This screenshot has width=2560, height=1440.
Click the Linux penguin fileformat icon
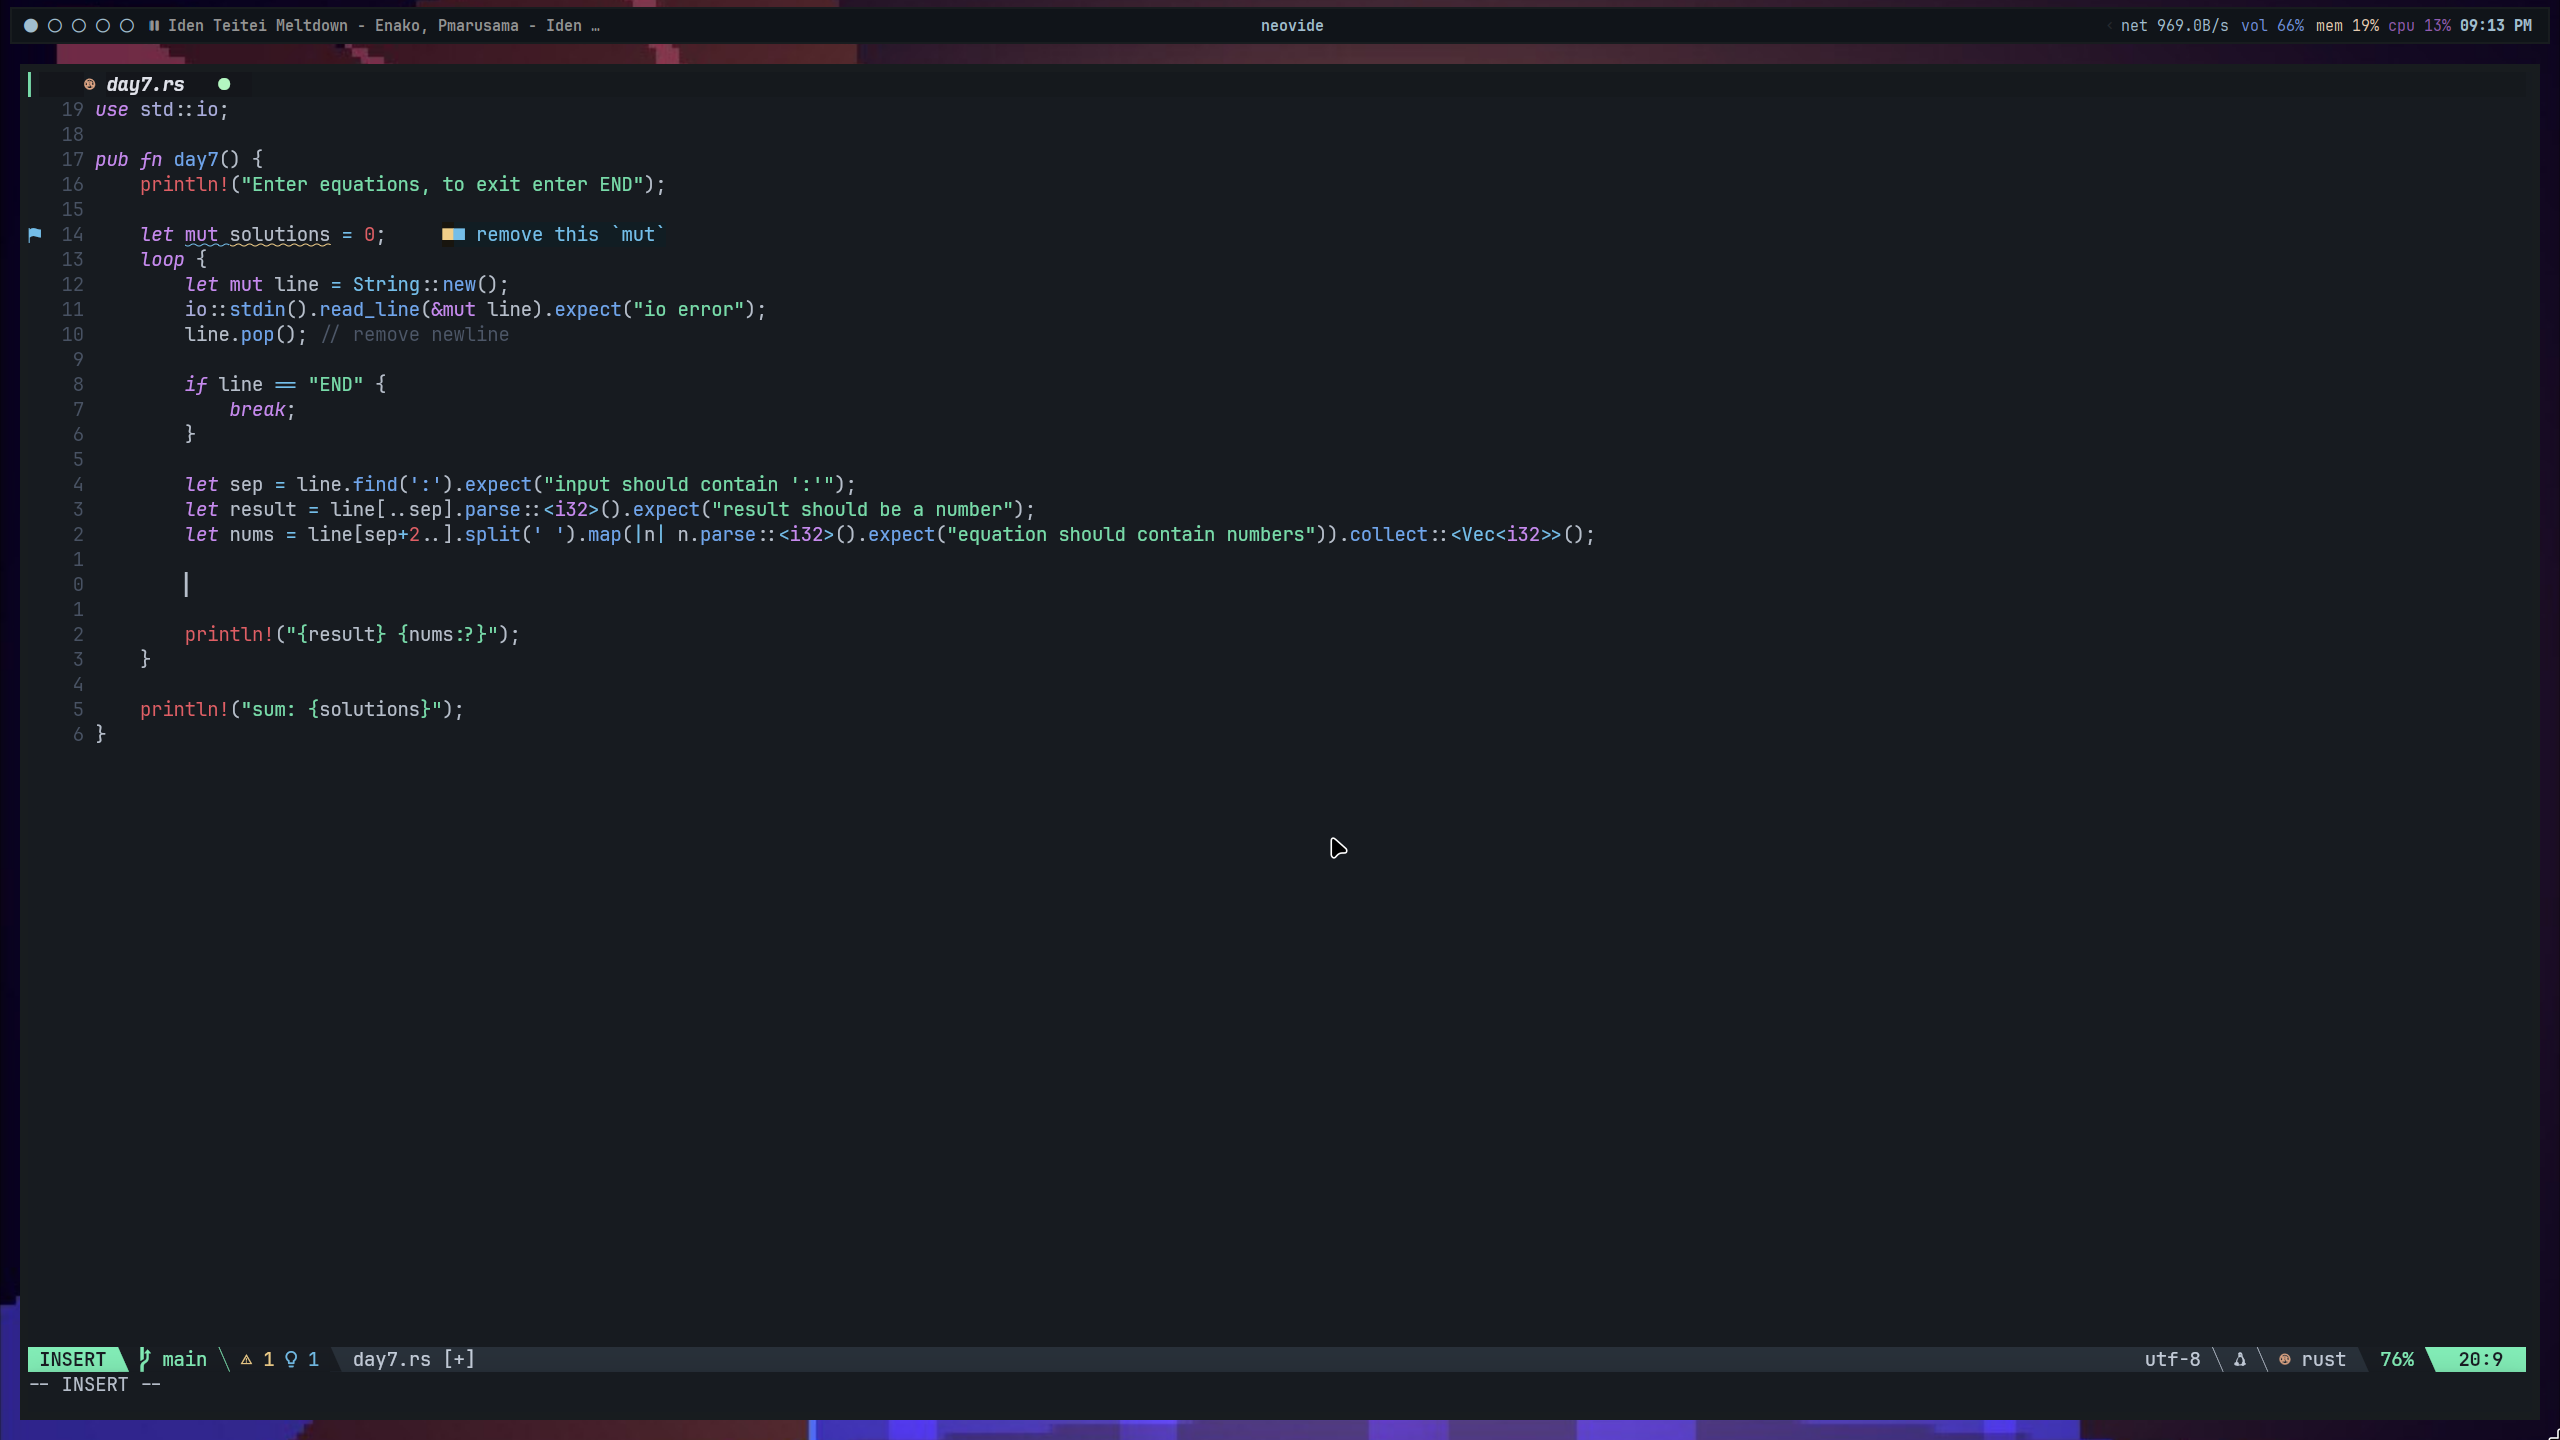click(x=2240, y=1359)
